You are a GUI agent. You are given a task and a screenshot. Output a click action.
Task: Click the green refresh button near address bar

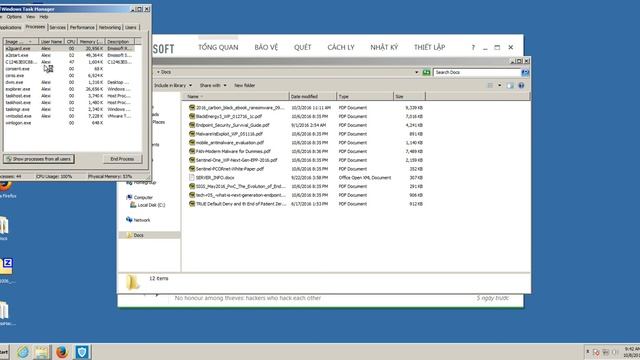click(x=426, y=72)
